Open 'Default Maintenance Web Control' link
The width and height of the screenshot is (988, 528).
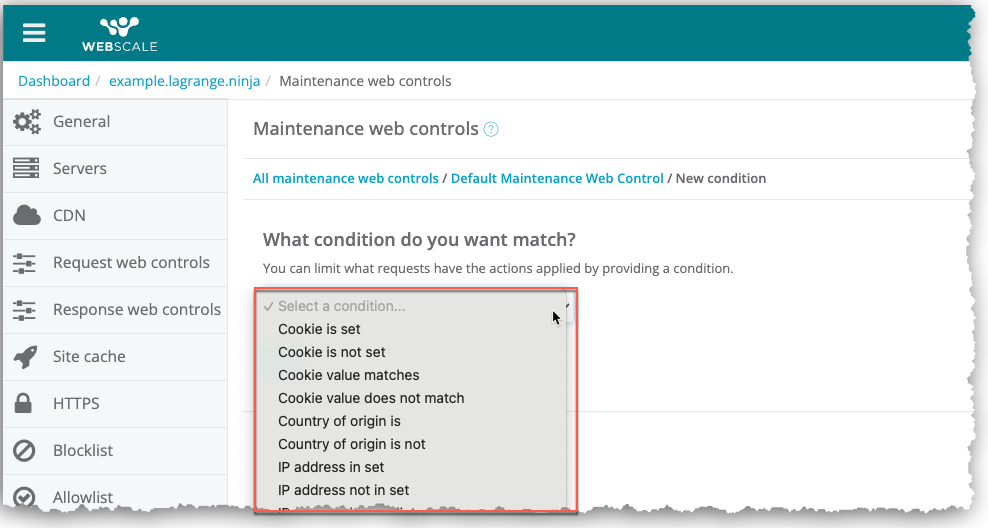coord(557,178)
